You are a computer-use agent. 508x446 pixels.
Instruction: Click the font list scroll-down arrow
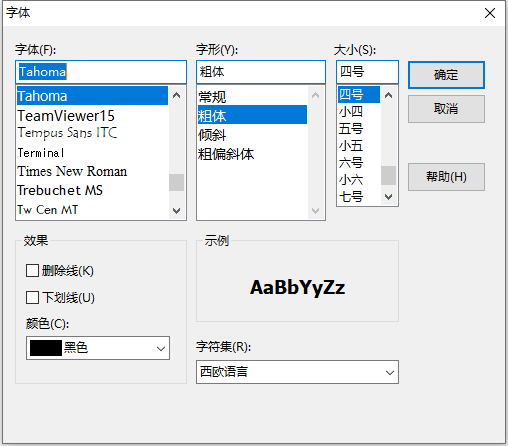(x=176, y=210)
